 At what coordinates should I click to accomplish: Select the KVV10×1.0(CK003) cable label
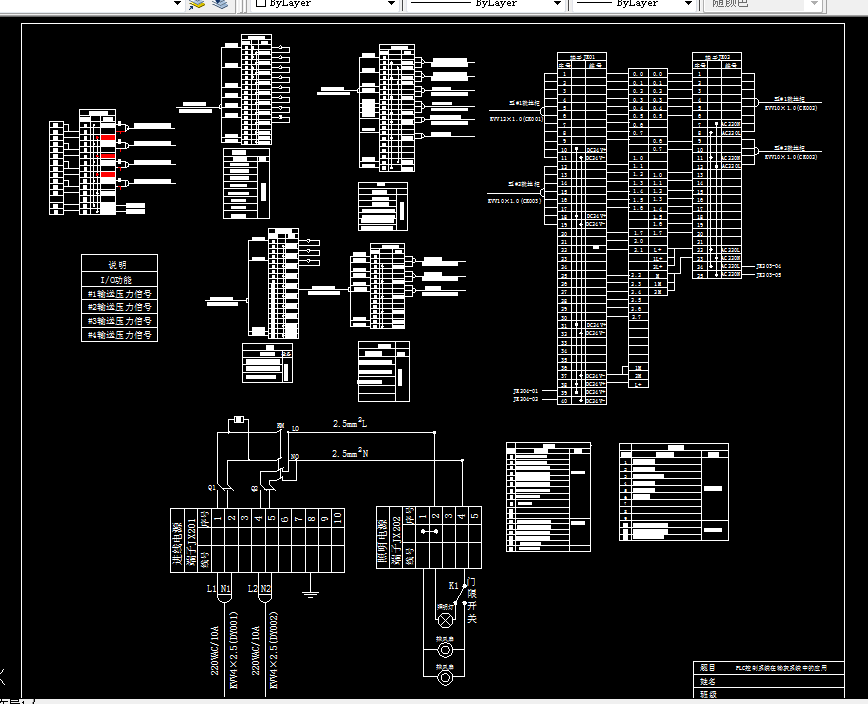(514, 201)
